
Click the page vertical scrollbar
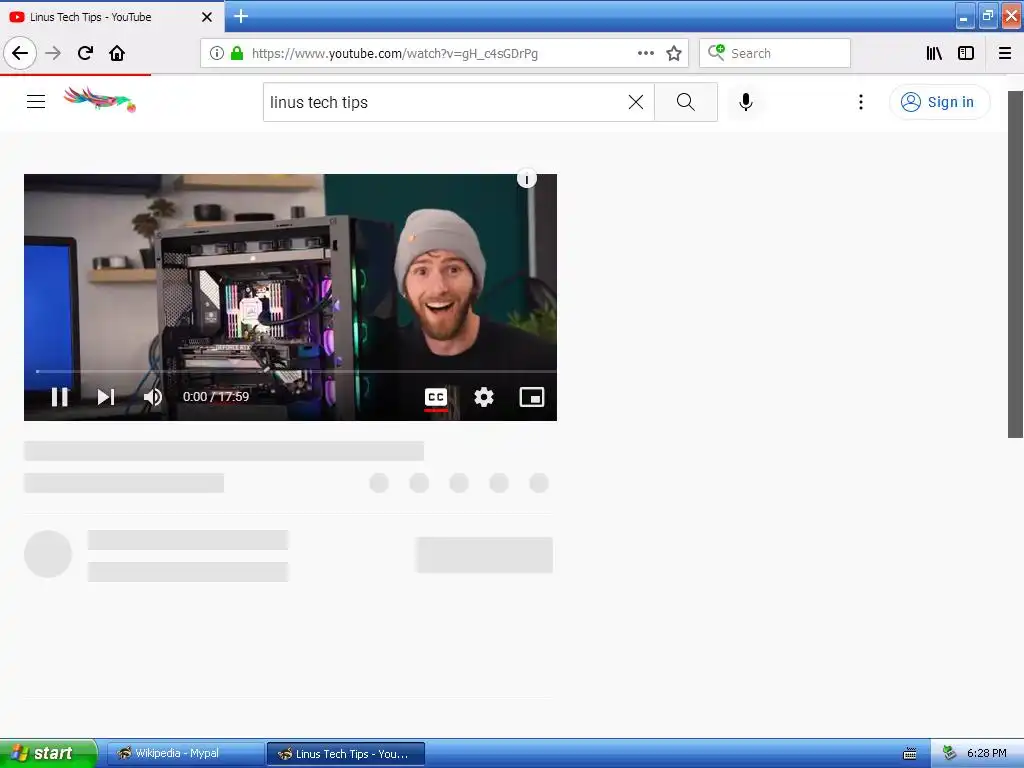click(x=1016, y=264)
